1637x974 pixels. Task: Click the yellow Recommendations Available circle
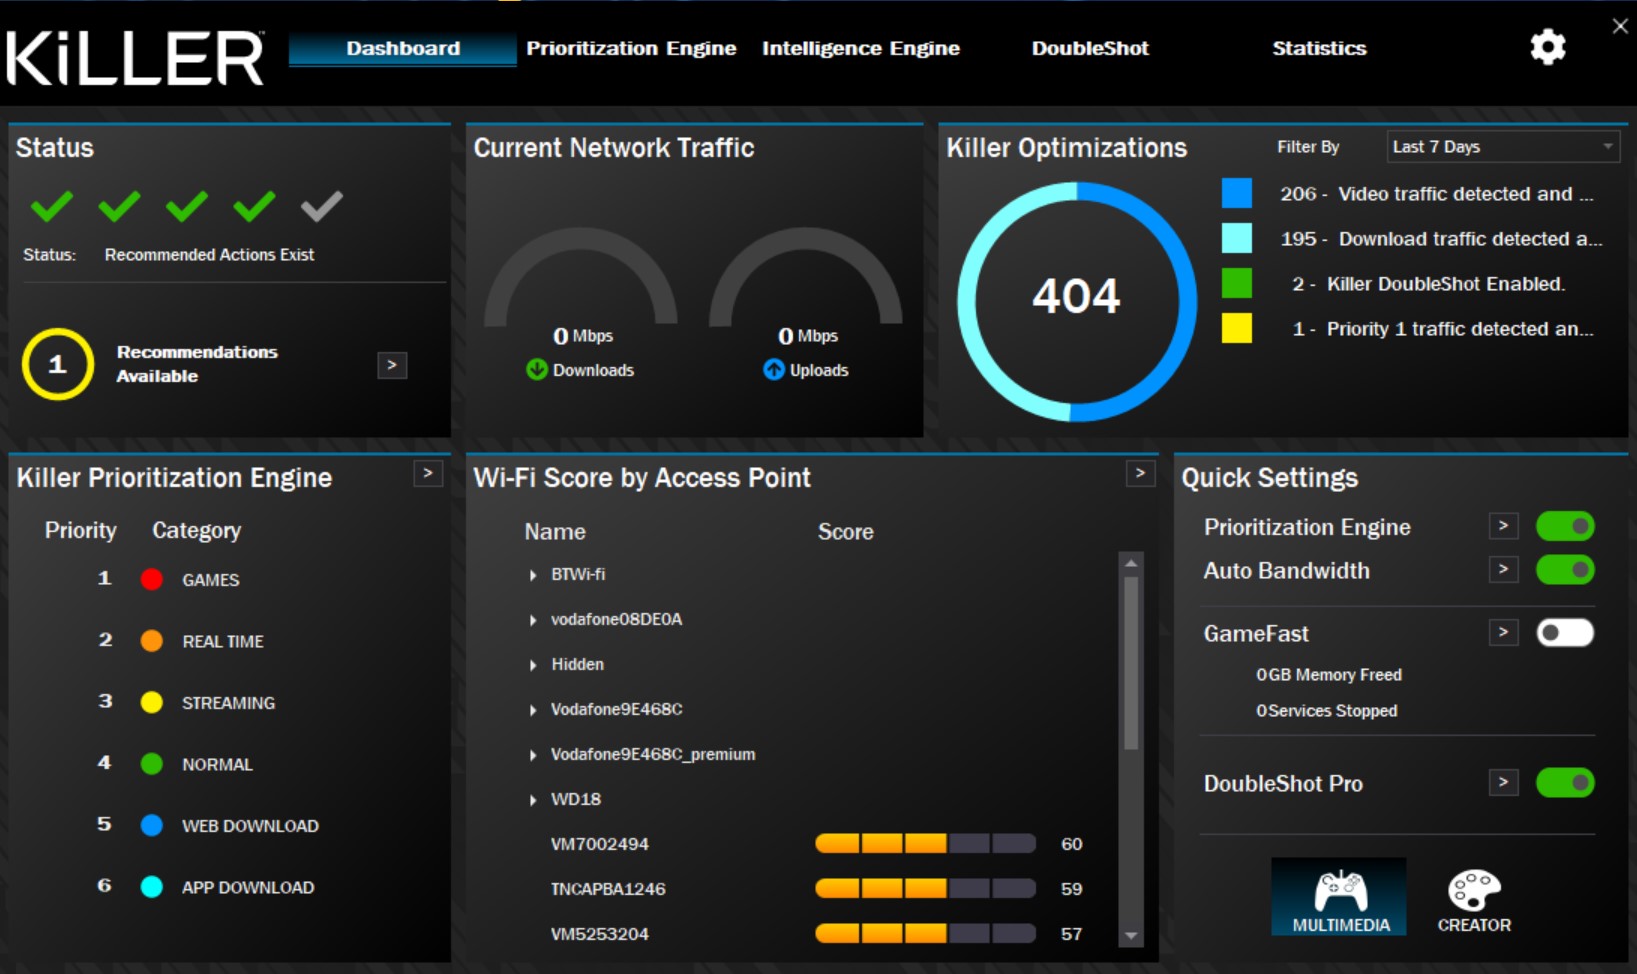pos(57,364)
